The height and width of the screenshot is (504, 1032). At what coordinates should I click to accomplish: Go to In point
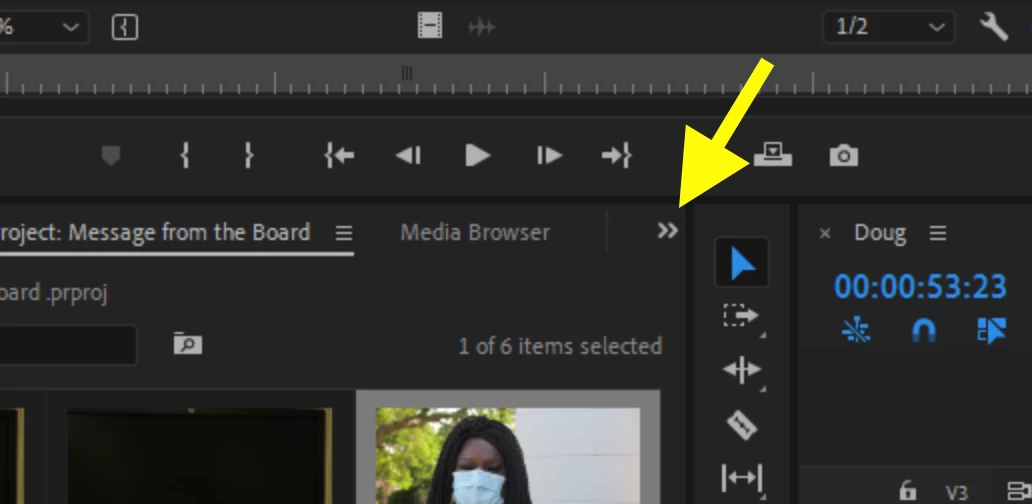point(339,156)
